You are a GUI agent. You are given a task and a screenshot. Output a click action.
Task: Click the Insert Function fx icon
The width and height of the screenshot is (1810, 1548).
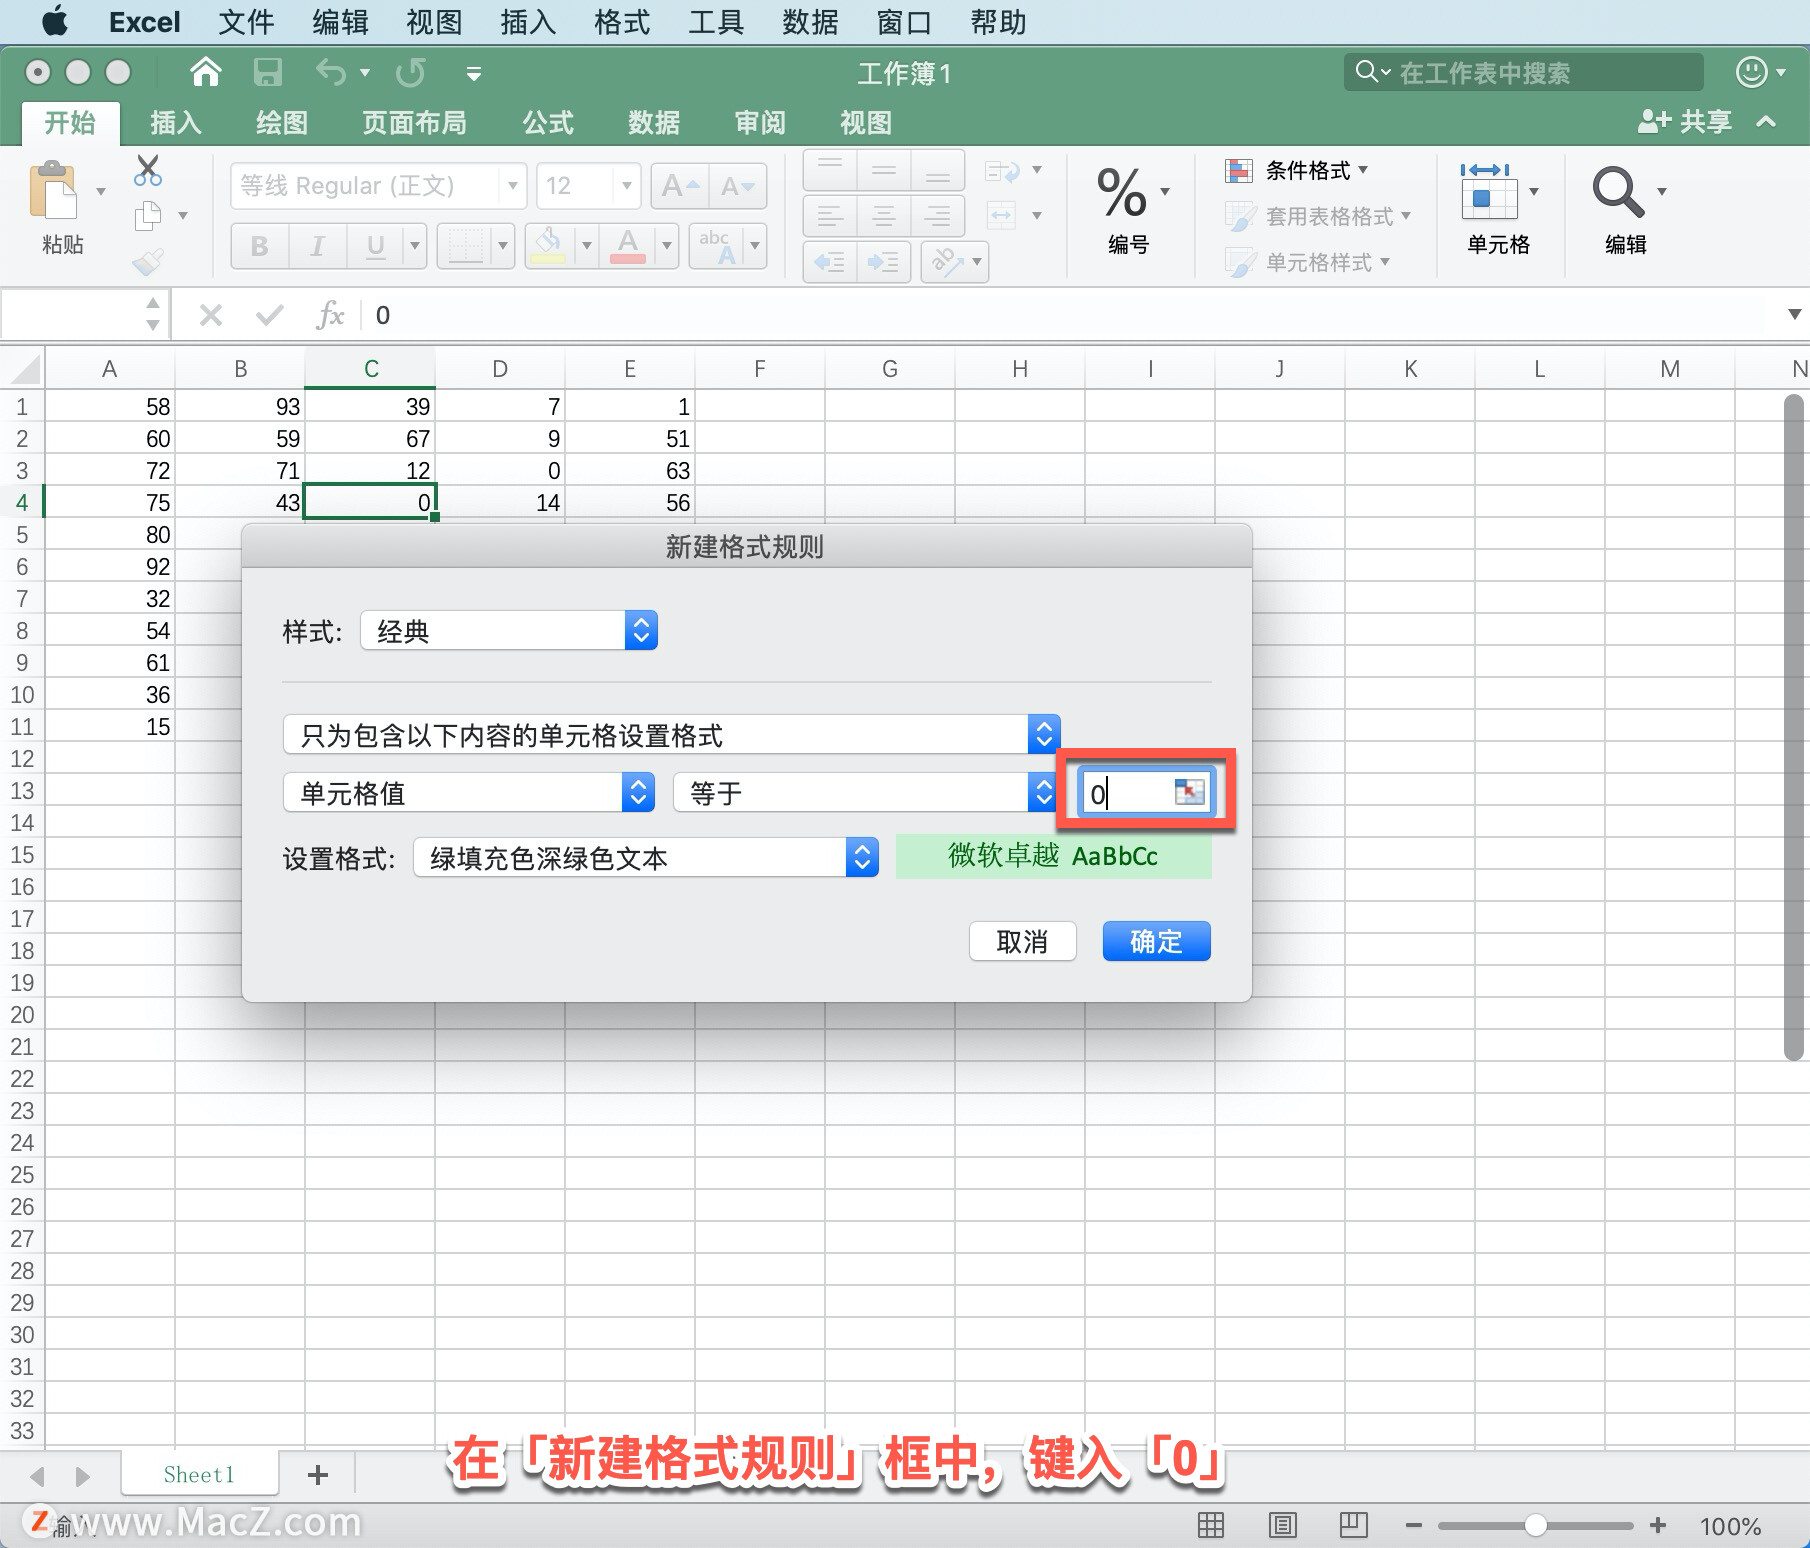330,315
